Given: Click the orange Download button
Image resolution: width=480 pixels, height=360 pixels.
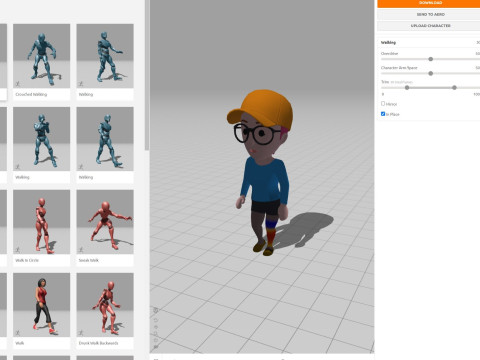Looking at the screenshot, I should (429, 3).
